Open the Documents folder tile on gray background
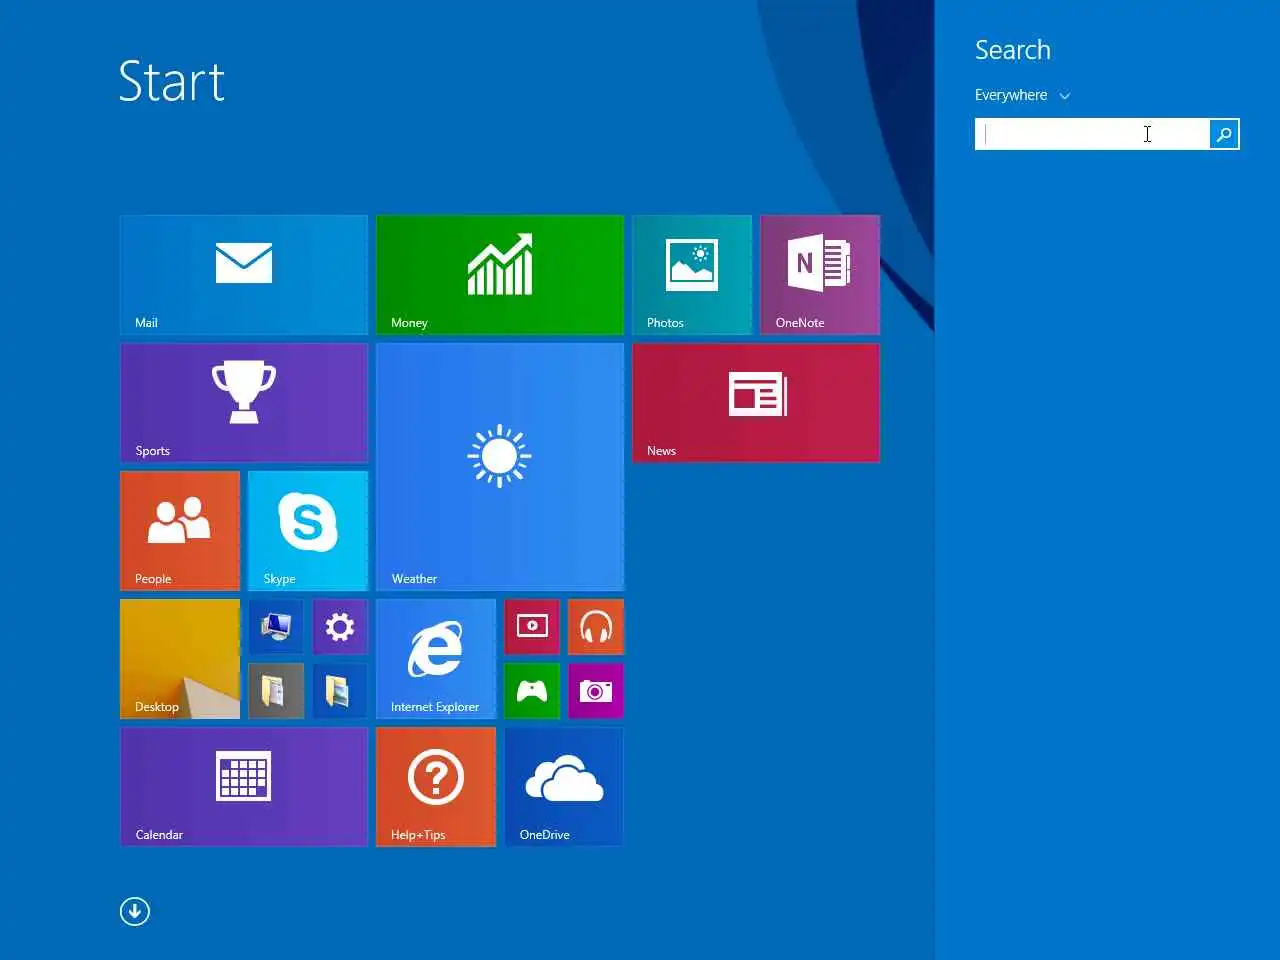This screenshot has width=1280, height=960. (276, 691)
